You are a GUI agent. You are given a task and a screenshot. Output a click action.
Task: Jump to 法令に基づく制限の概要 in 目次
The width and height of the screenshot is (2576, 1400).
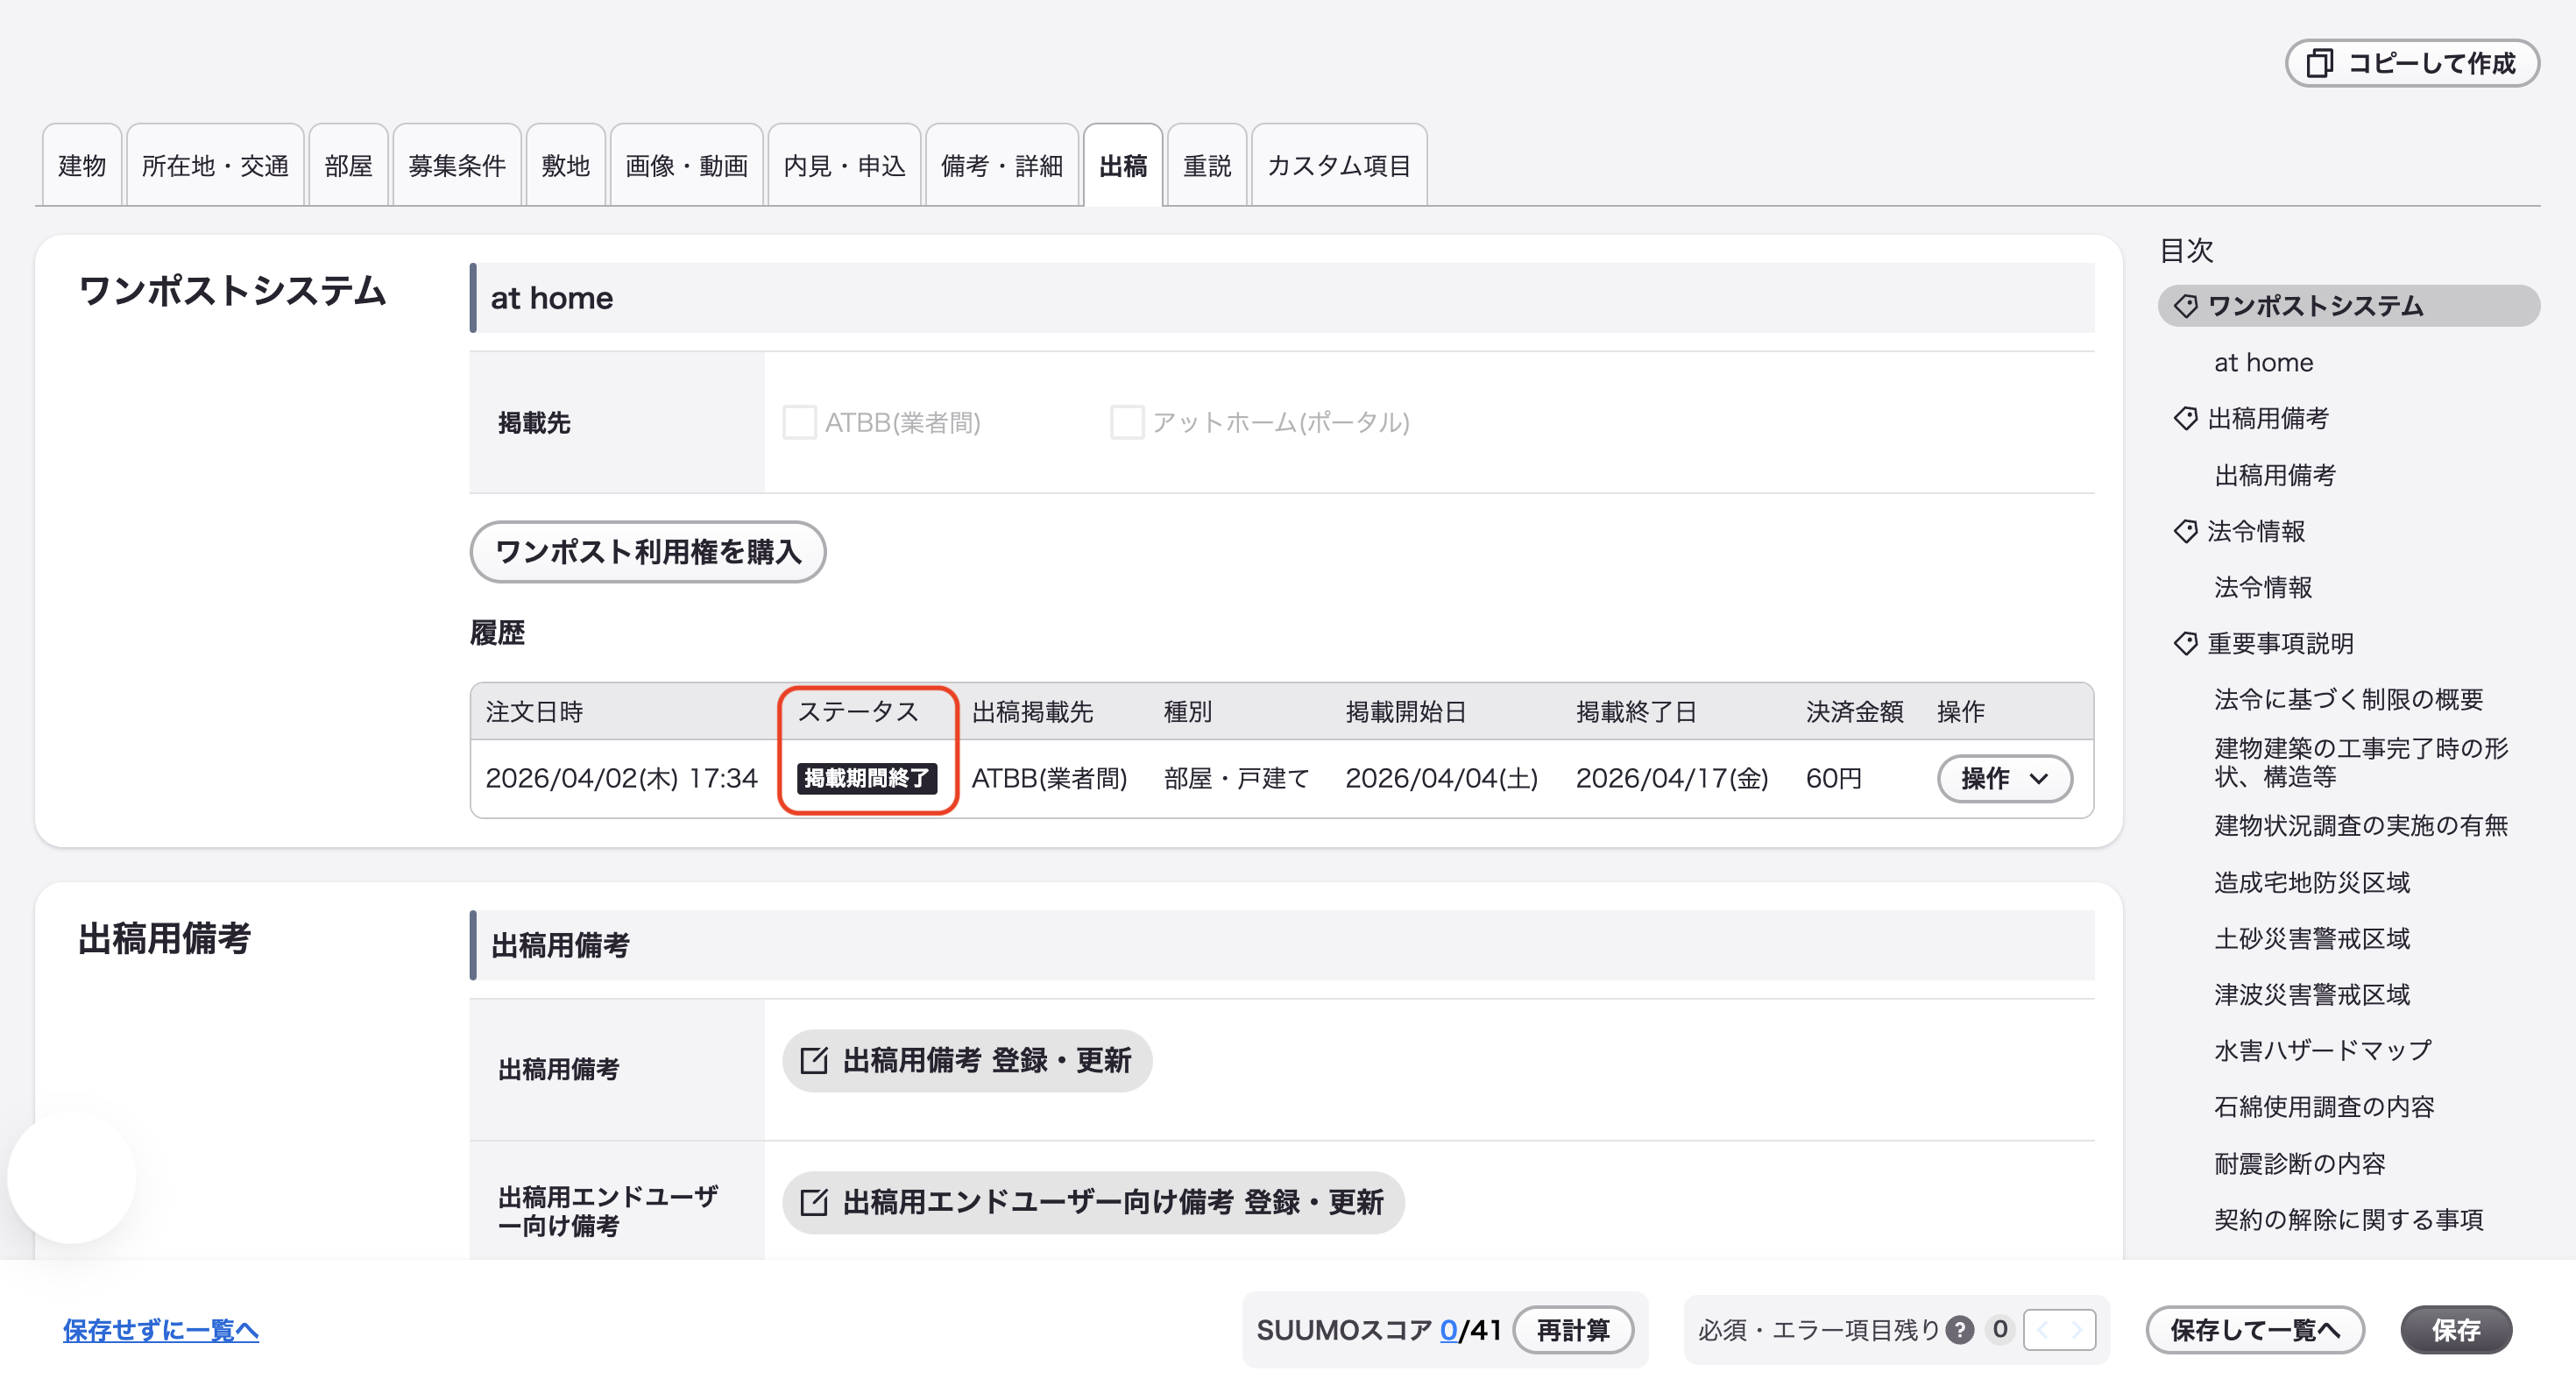2348,699
